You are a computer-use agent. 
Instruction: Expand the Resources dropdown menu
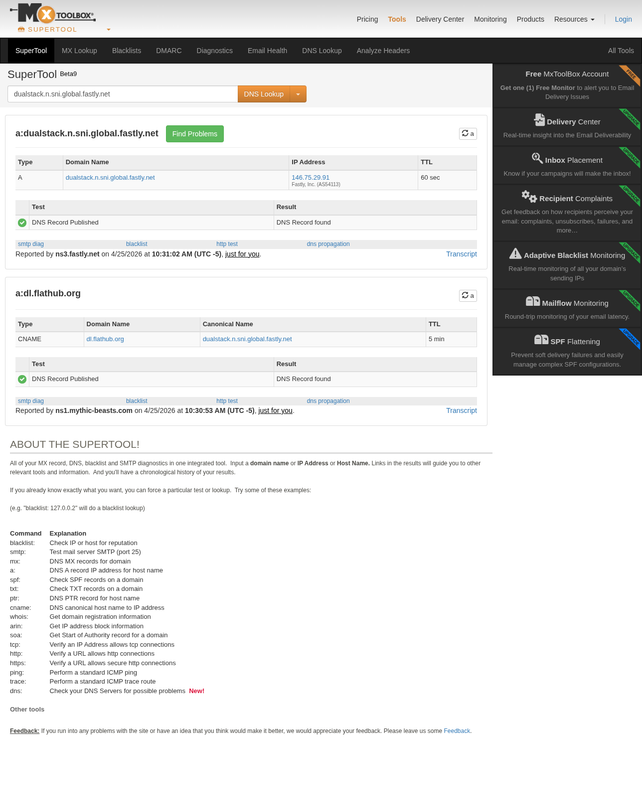pos(574,19)
